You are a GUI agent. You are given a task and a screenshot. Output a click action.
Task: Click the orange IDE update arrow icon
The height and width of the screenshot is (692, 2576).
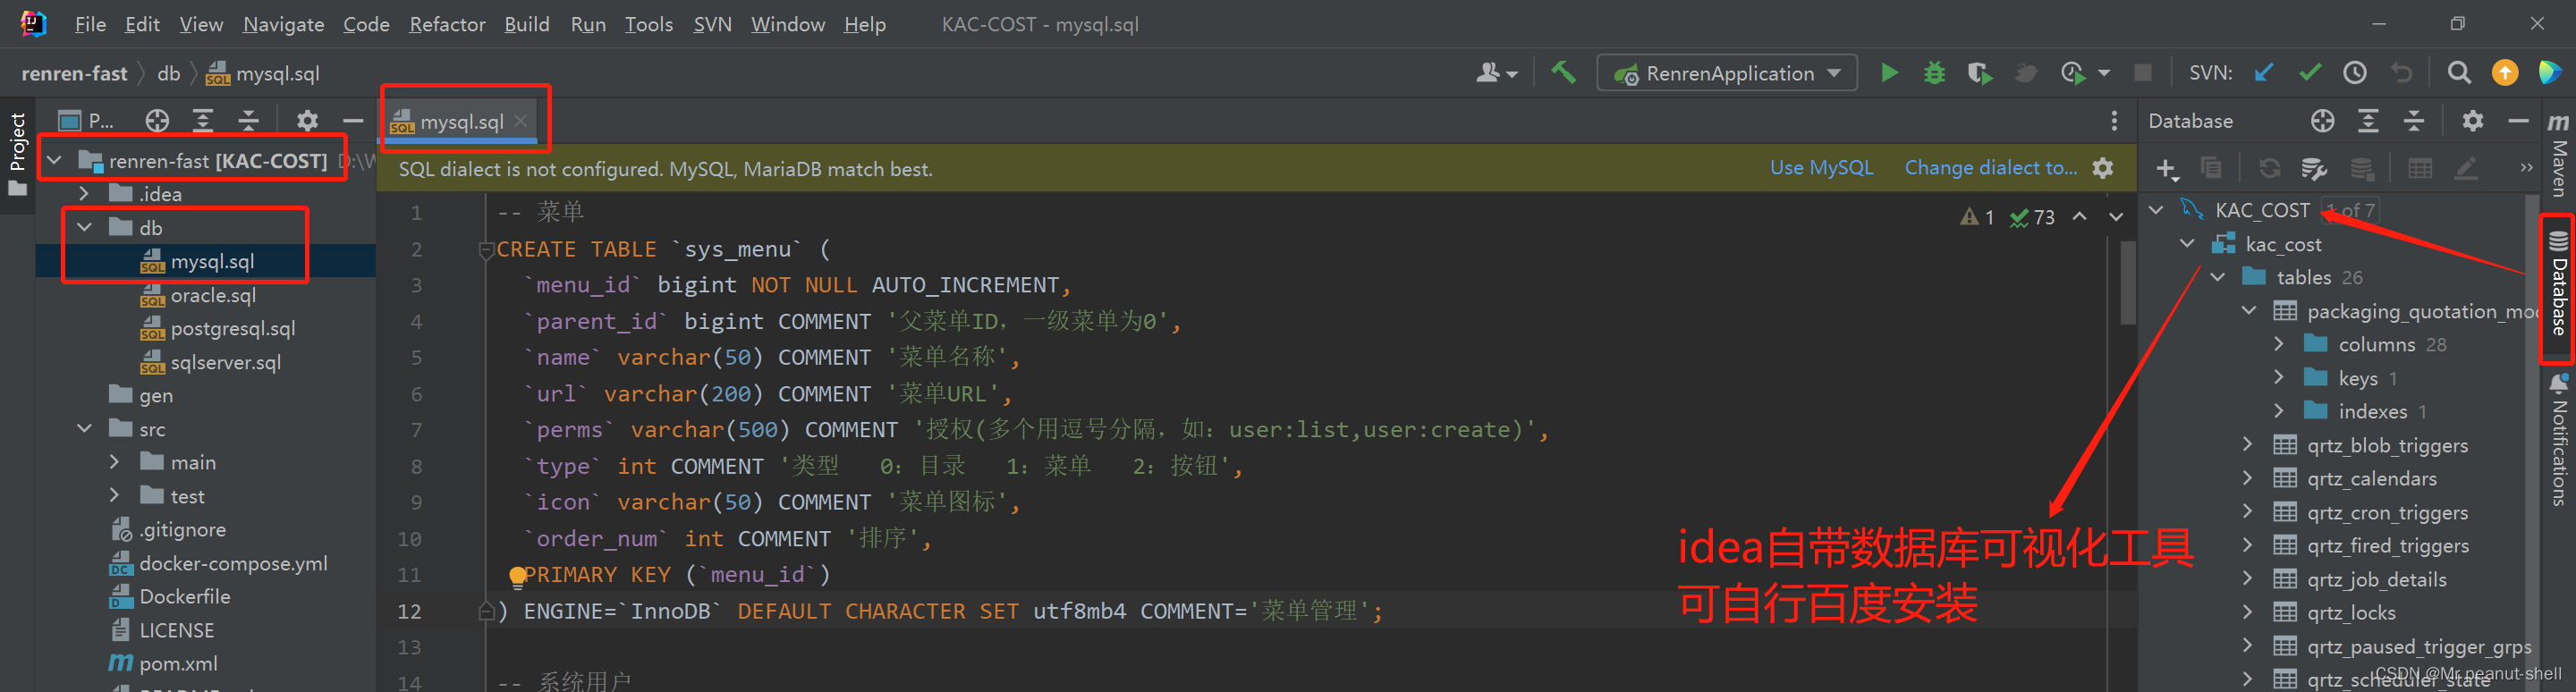pos(2505,73)
